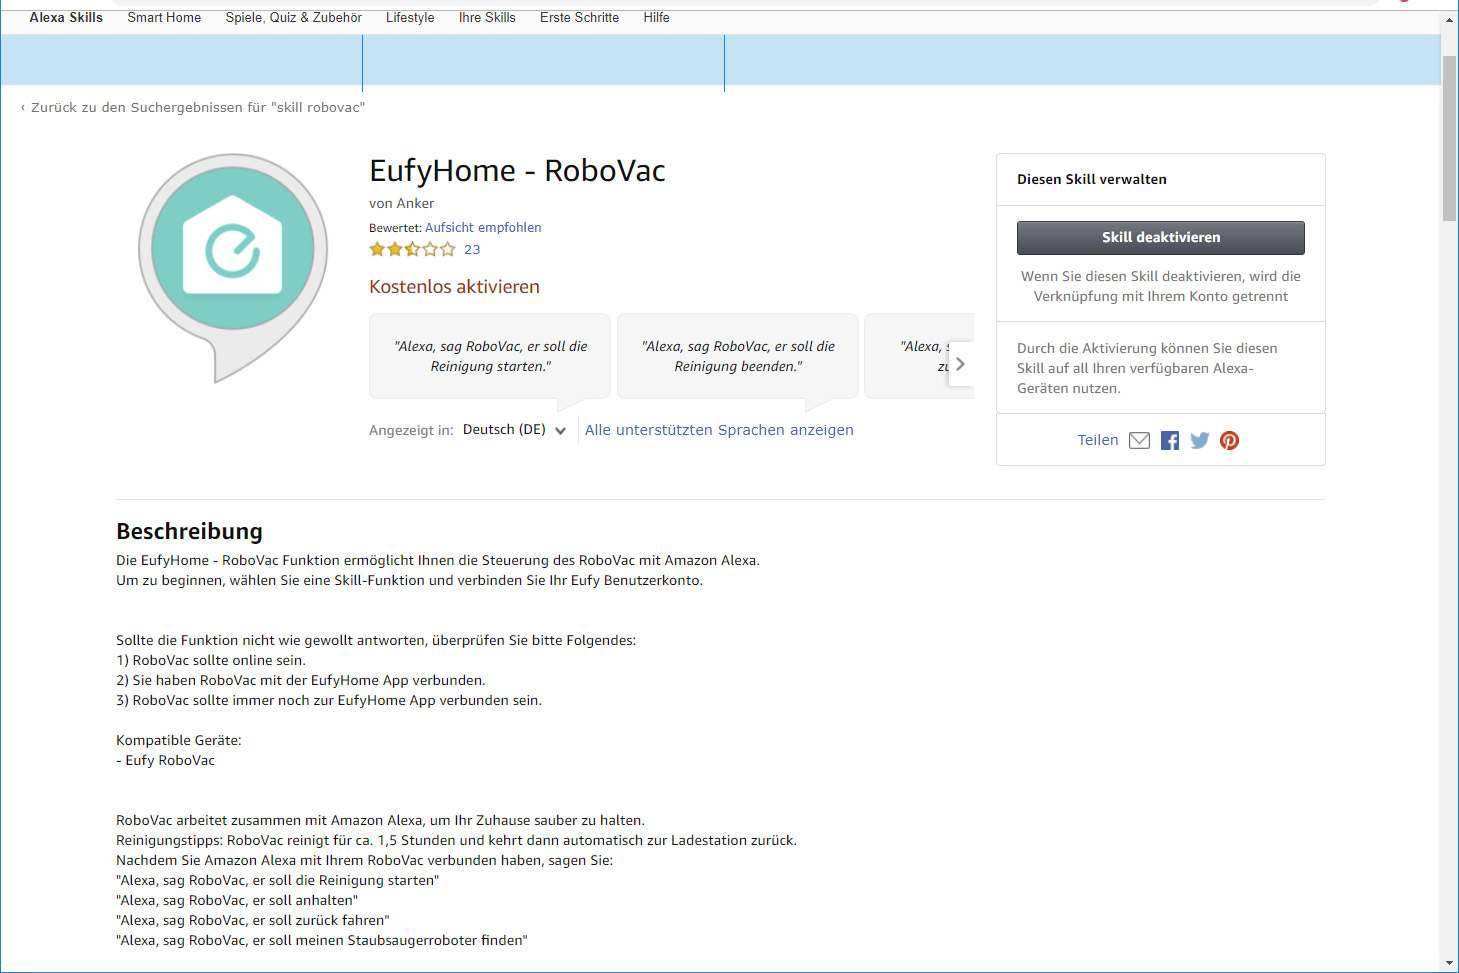Viewport: 1459px width, 973px height.
Task: Select the 'Reinigung starten' example phrase card
Action: (x=490, y=356)
